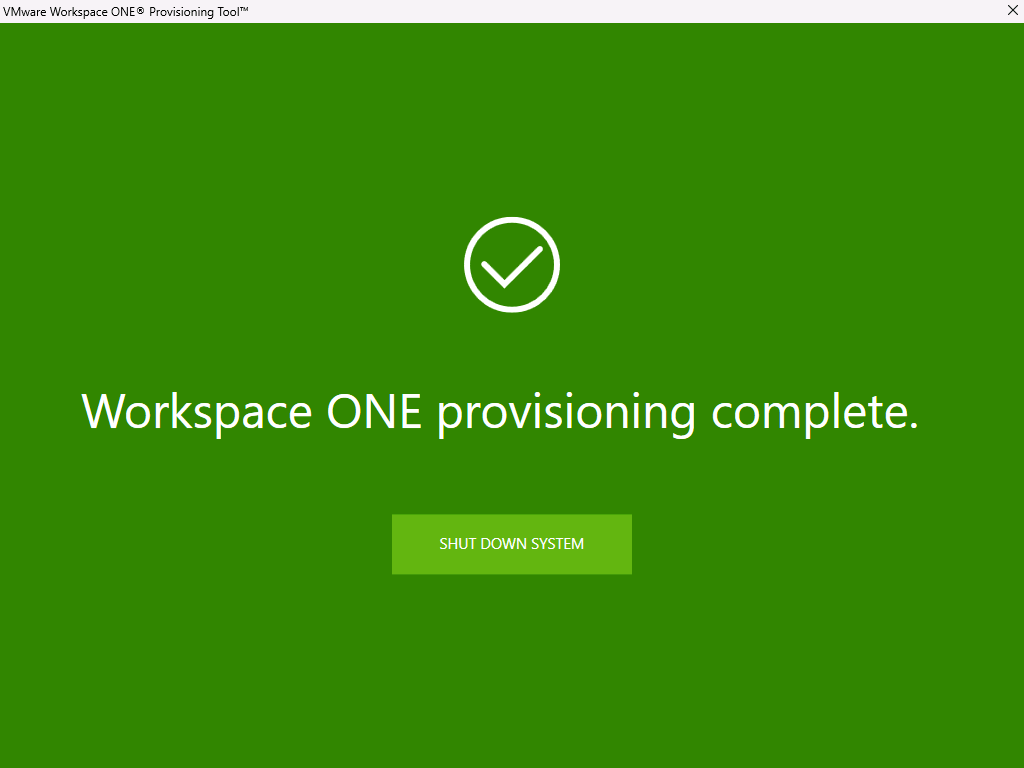
Task: Click the word "Workspace" in the heading
Action: pyautogui.click(x=196, y=412)
